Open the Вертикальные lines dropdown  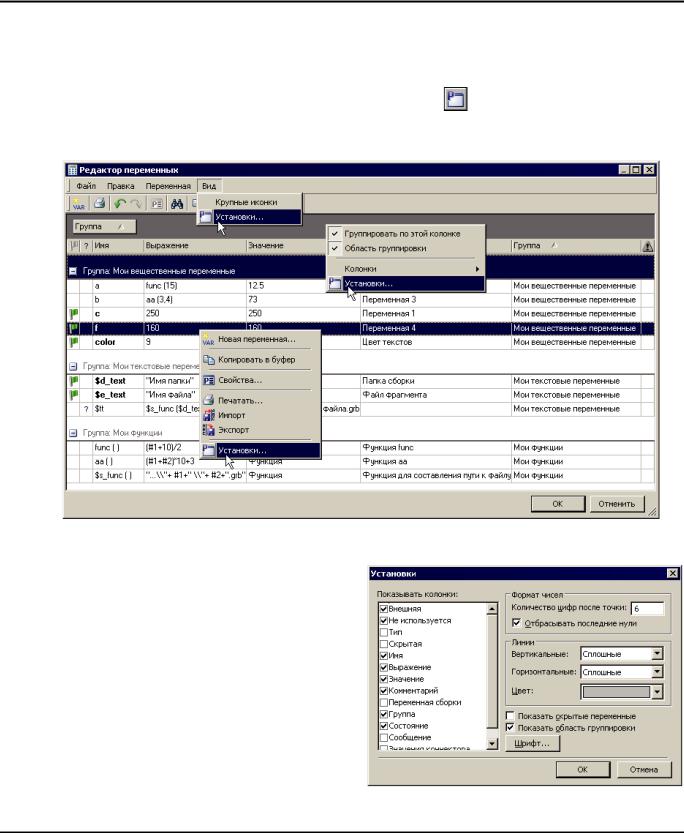(657, 653)
